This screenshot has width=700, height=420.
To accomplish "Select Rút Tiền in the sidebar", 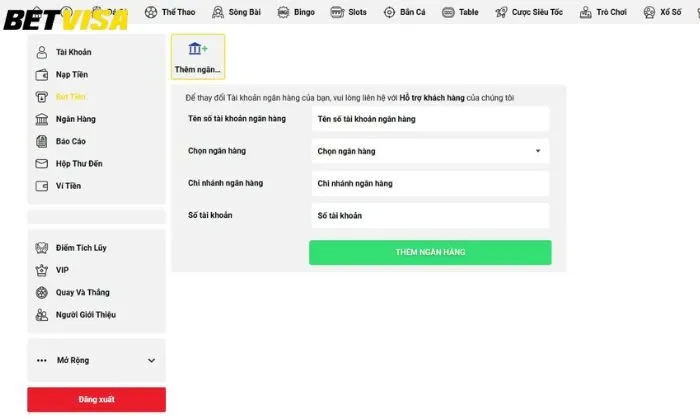I will click(x=70, y=97).
